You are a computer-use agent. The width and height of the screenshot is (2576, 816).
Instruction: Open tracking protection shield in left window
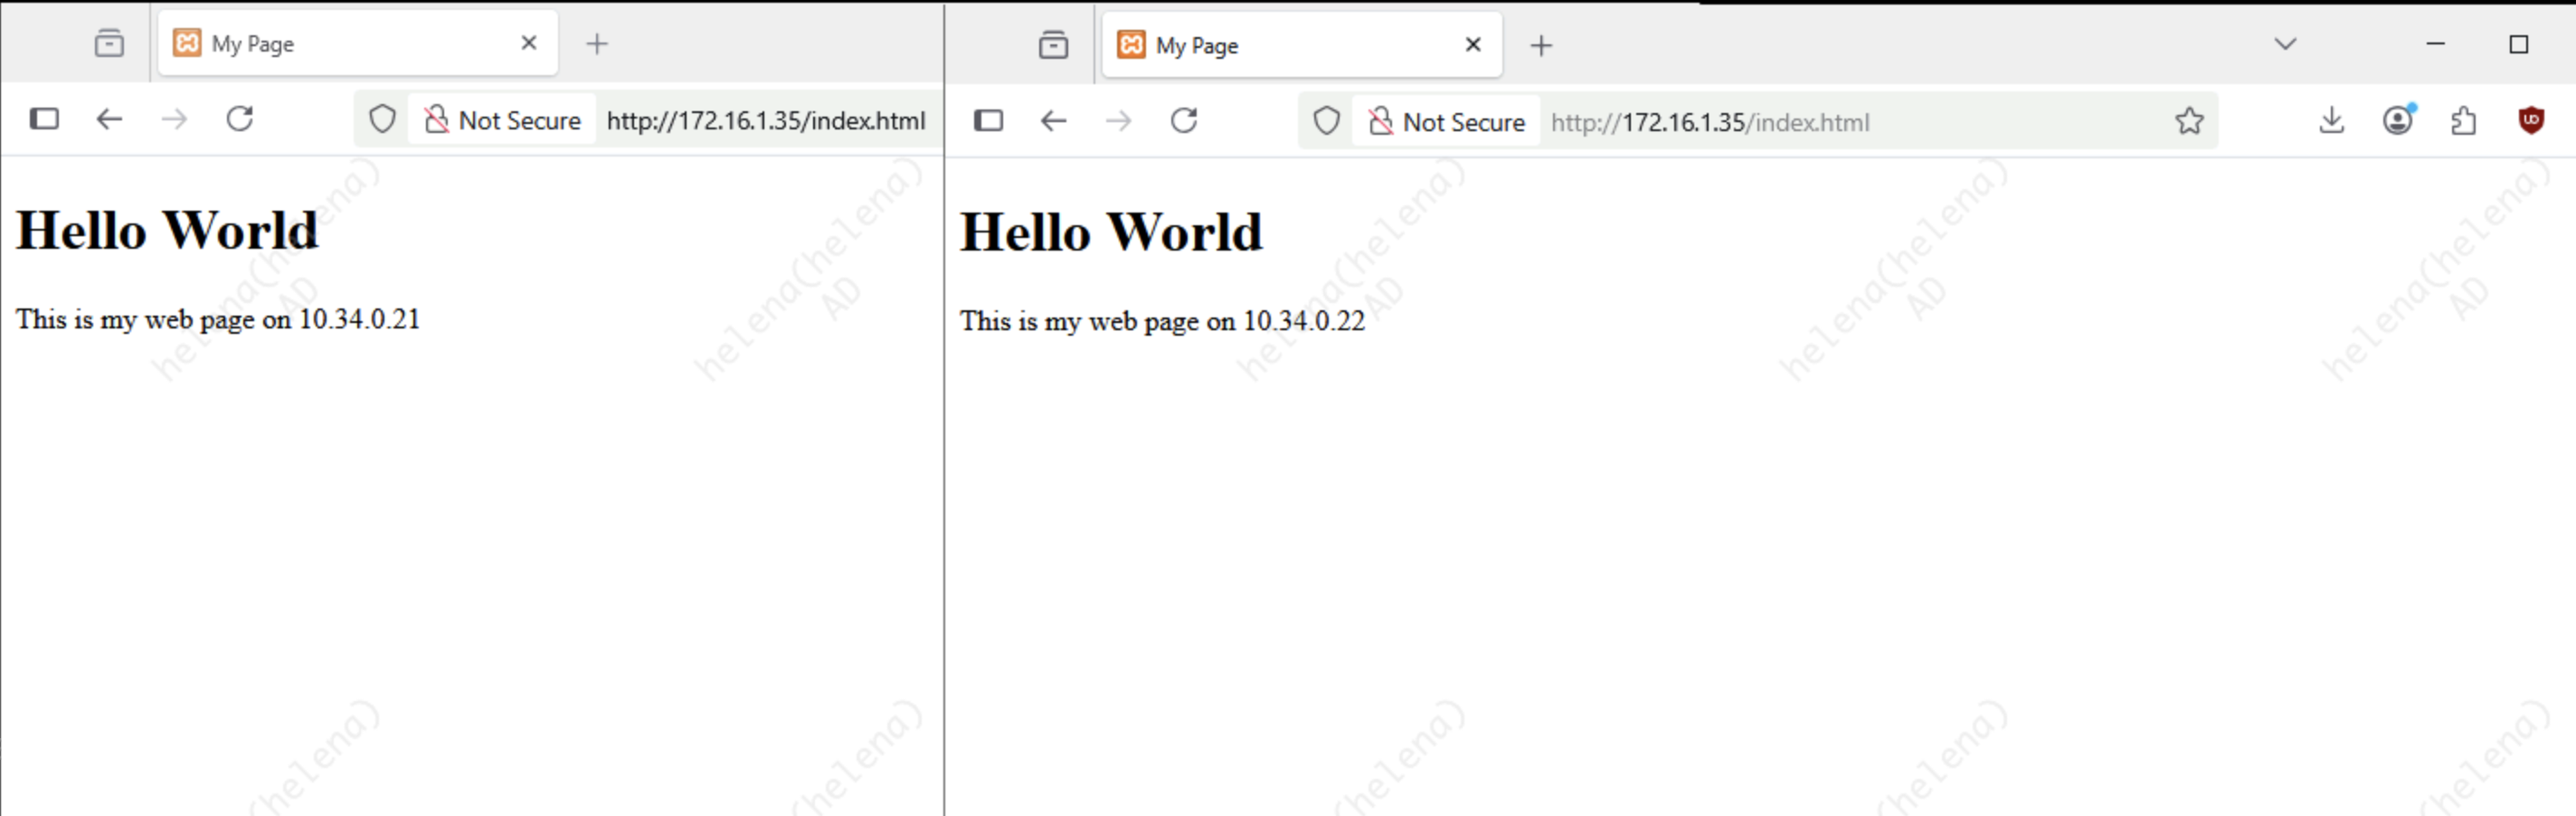click(x=382, y=120)
